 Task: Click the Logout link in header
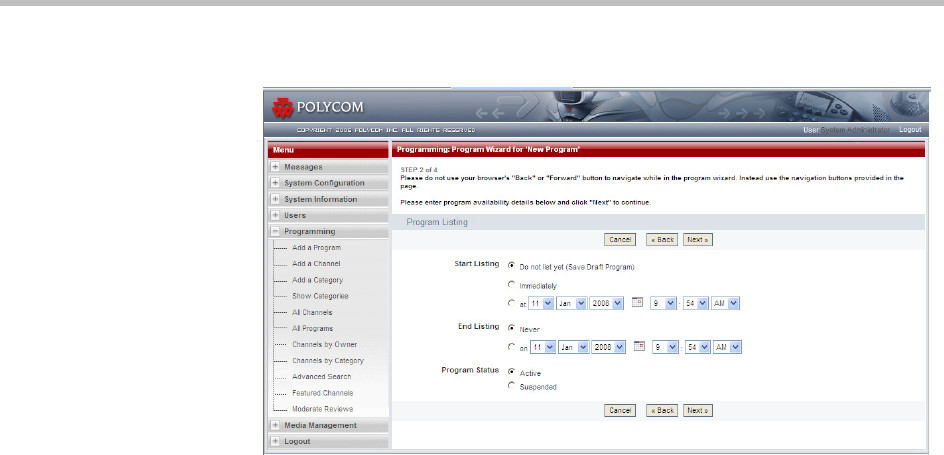coord(909,130)
